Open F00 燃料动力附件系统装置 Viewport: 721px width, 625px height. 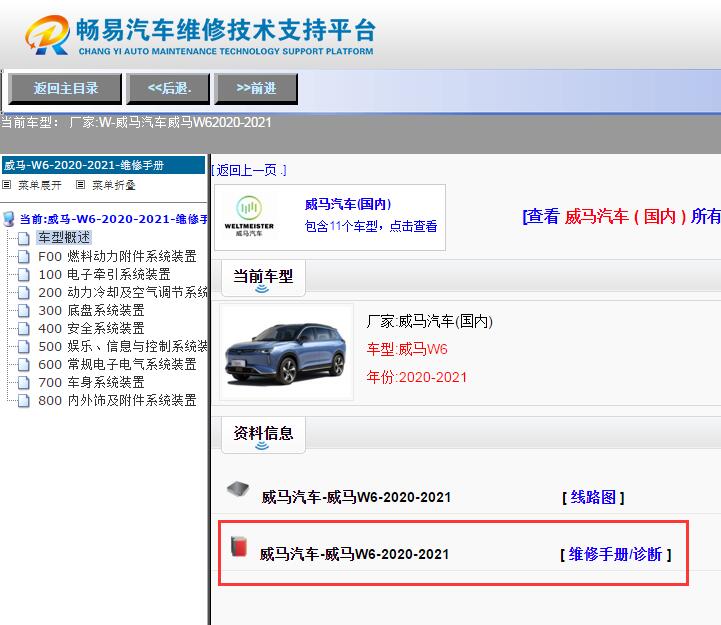117,256
